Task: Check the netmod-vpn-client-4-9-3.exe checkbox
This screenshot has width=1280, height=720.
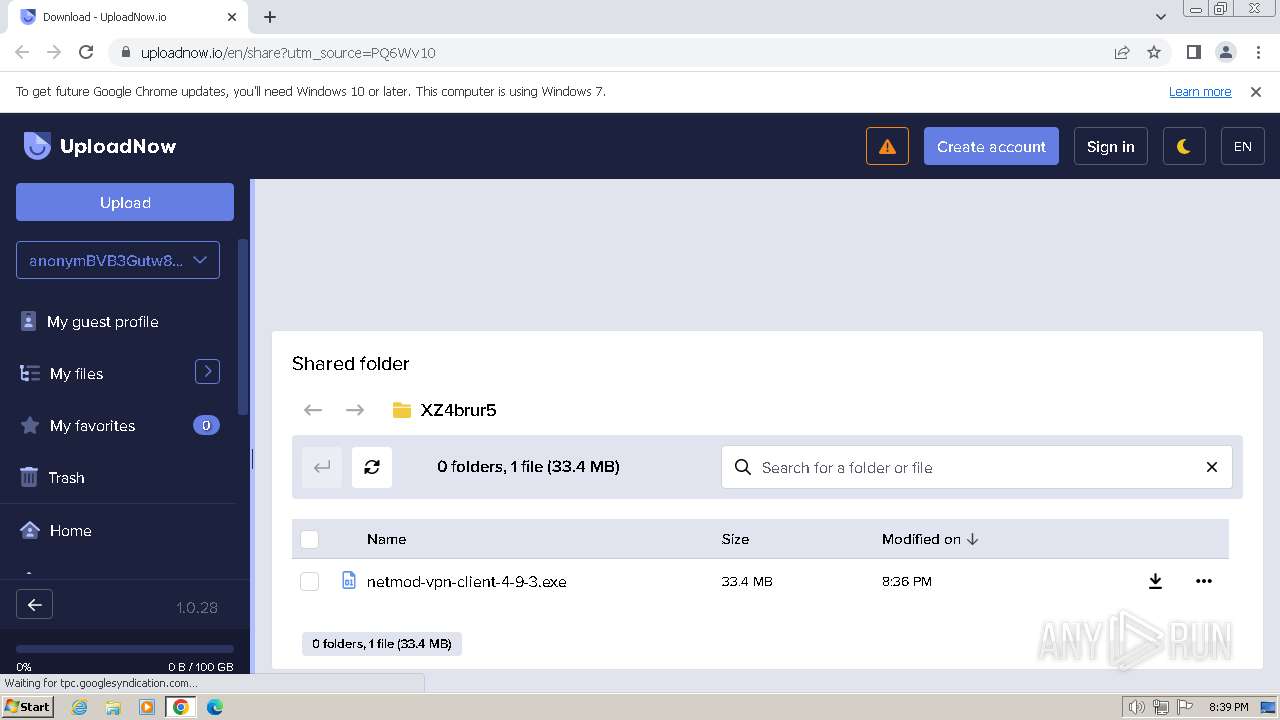Action: (x=310, y=582)
